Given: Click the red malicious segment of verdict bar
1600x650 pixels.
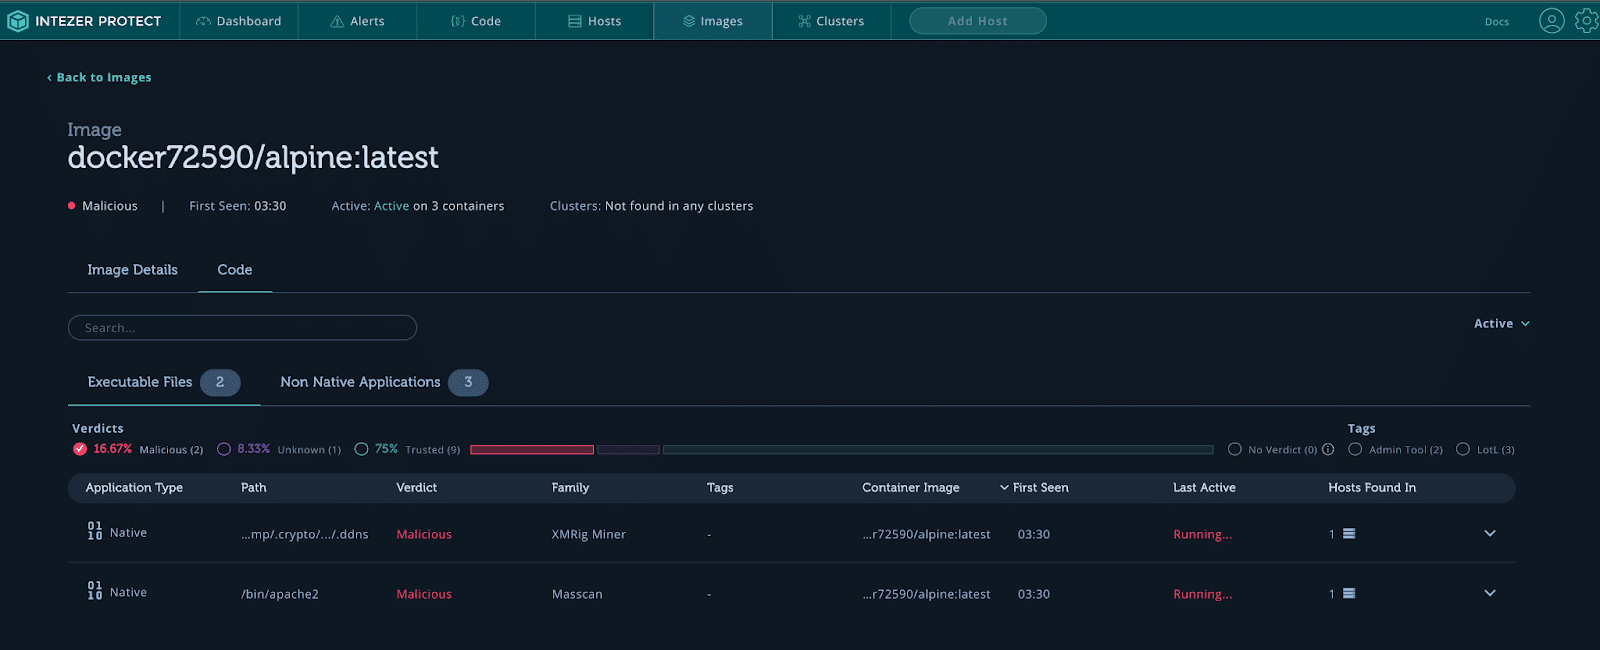Looking at the screenshot, I should coord(532,450).
